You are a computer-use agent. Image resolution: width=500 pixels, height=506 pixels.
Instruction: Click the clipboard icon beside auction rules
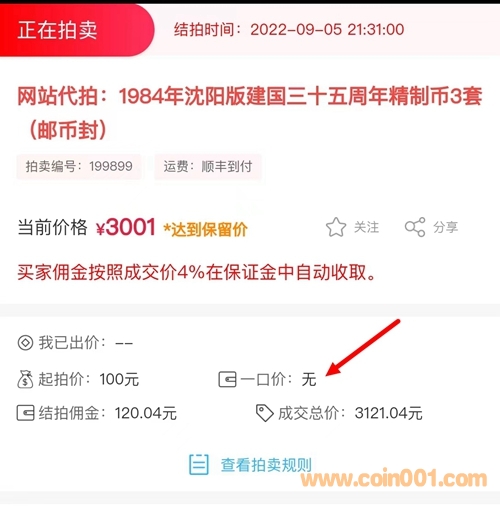[199, 464]
